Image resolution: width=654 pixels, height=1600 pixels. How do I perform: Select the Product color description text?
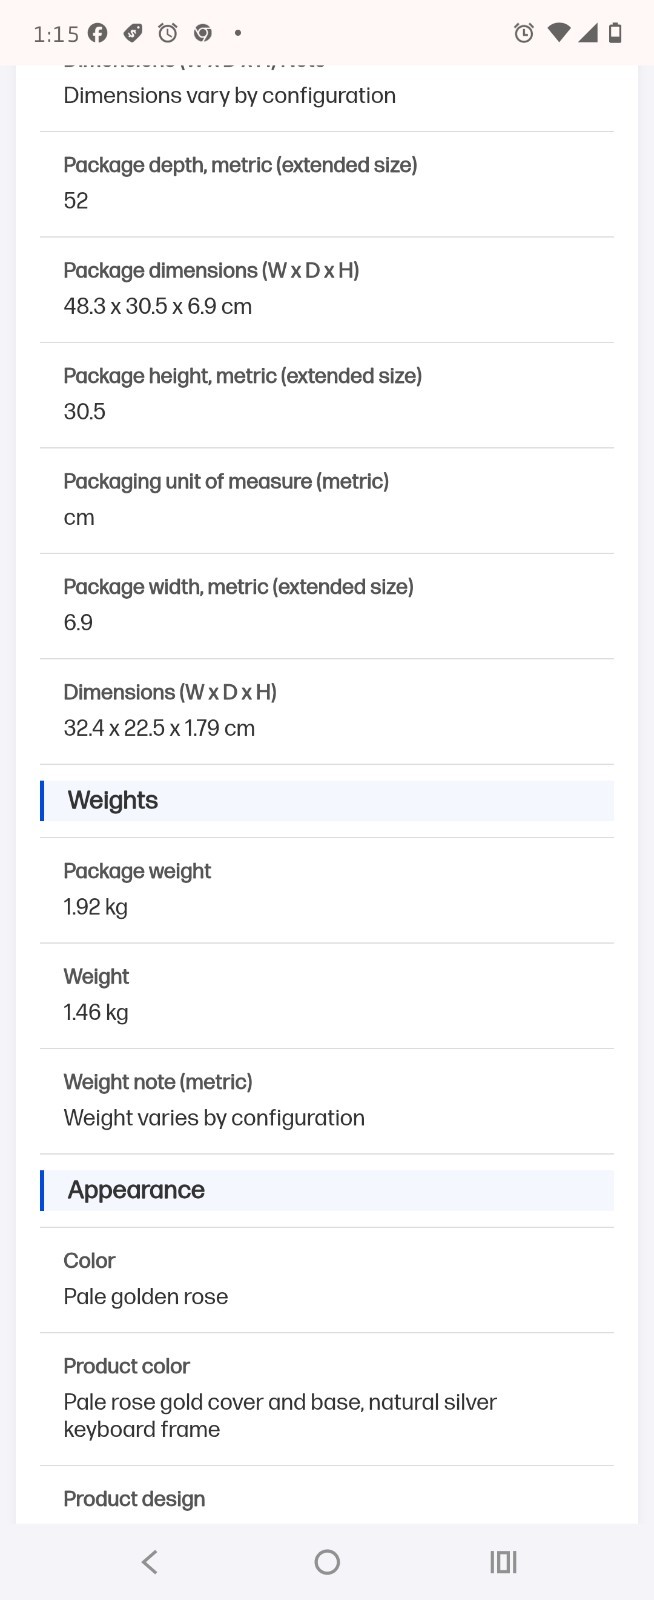(280, 1415)
